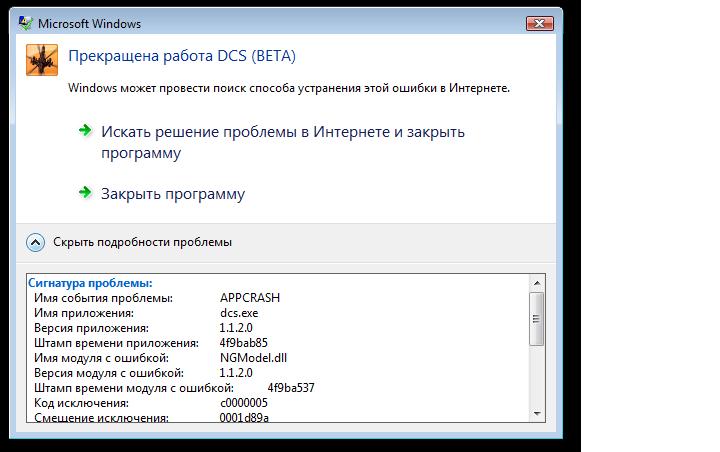Click the '4f9bab85' application timestamp value
720x452 pixels.
click(243, 343)
